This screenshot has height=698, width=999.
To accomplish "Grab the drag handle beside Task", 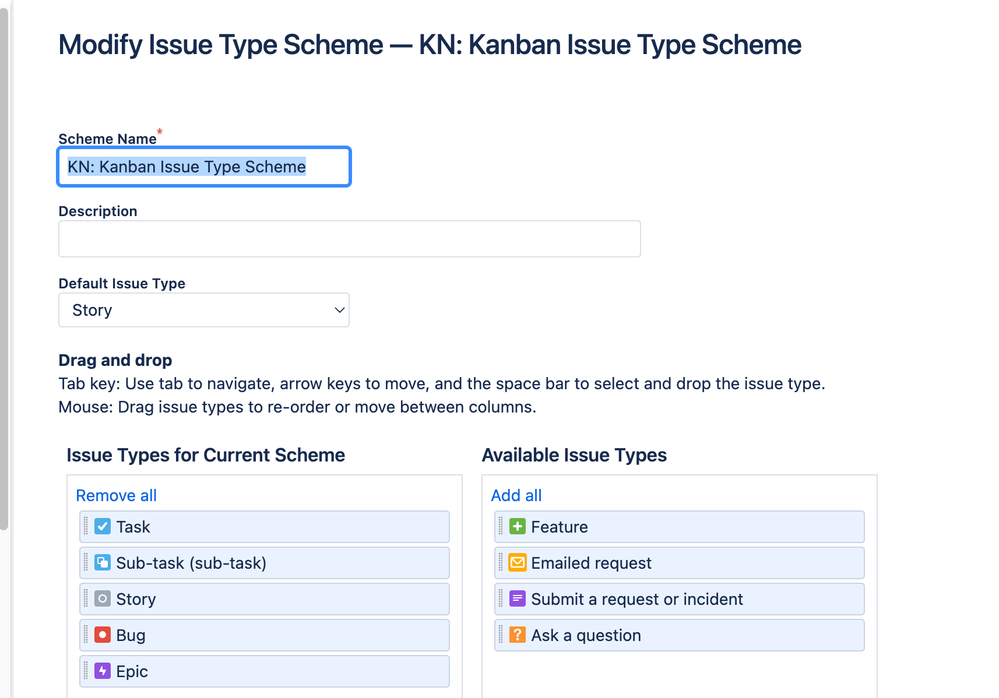I will (x=86, y=527).
